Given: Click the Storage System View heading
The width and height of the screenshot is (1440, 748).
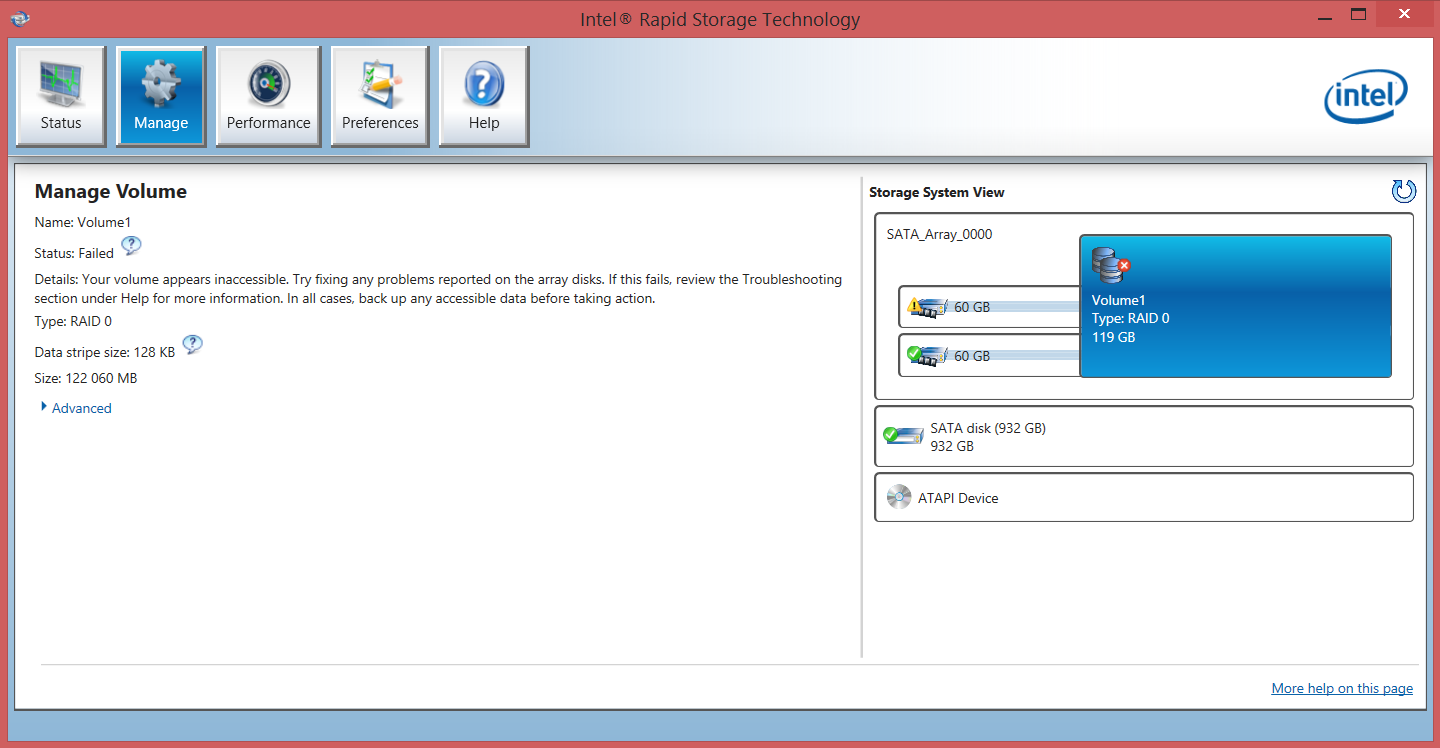Looking at the screenshot, I should 937,192.
